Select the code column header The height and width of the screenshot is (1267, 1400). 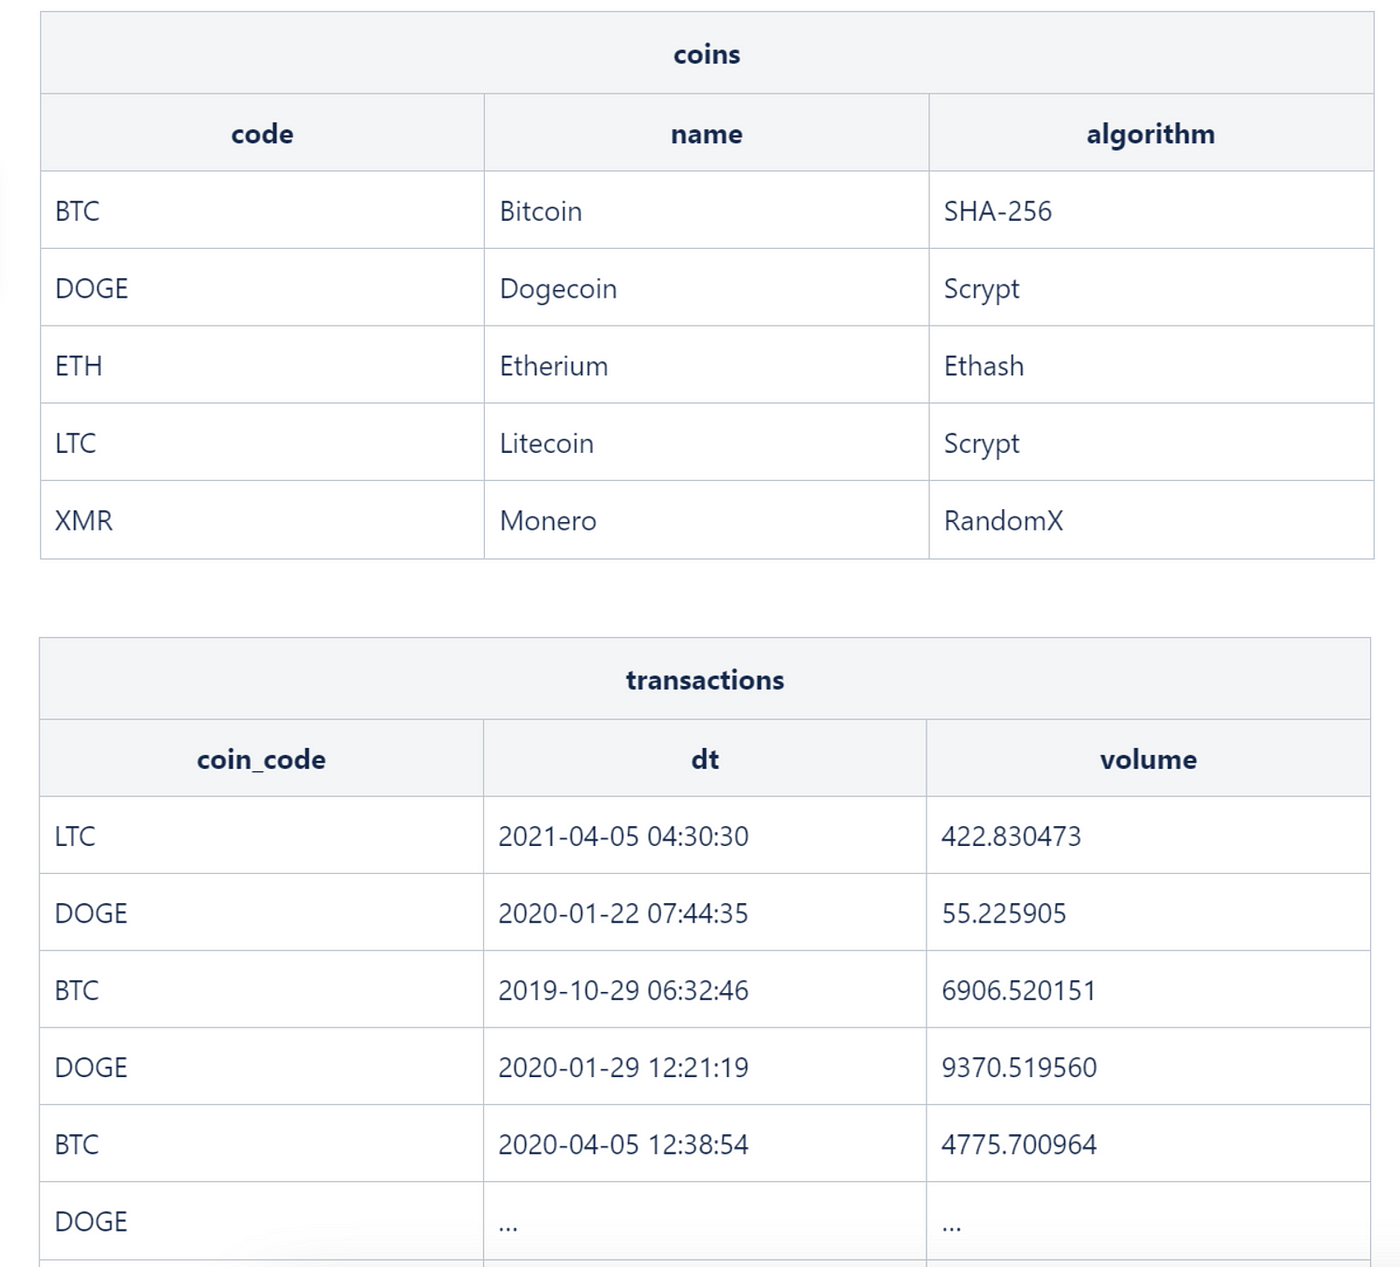pyautogui.click(x=262, y=134)
